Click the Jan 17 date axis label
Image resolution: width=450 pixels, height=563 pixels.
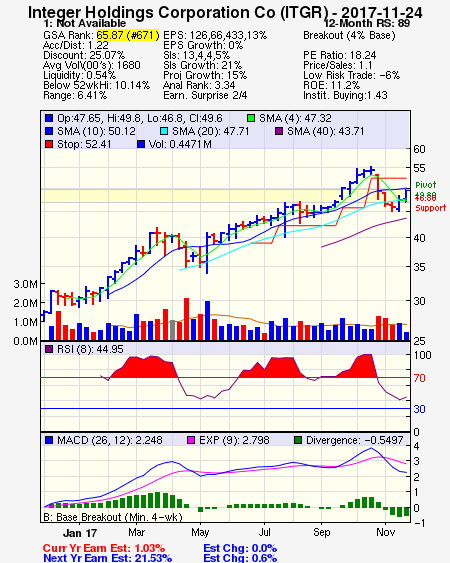click(80, 533)
